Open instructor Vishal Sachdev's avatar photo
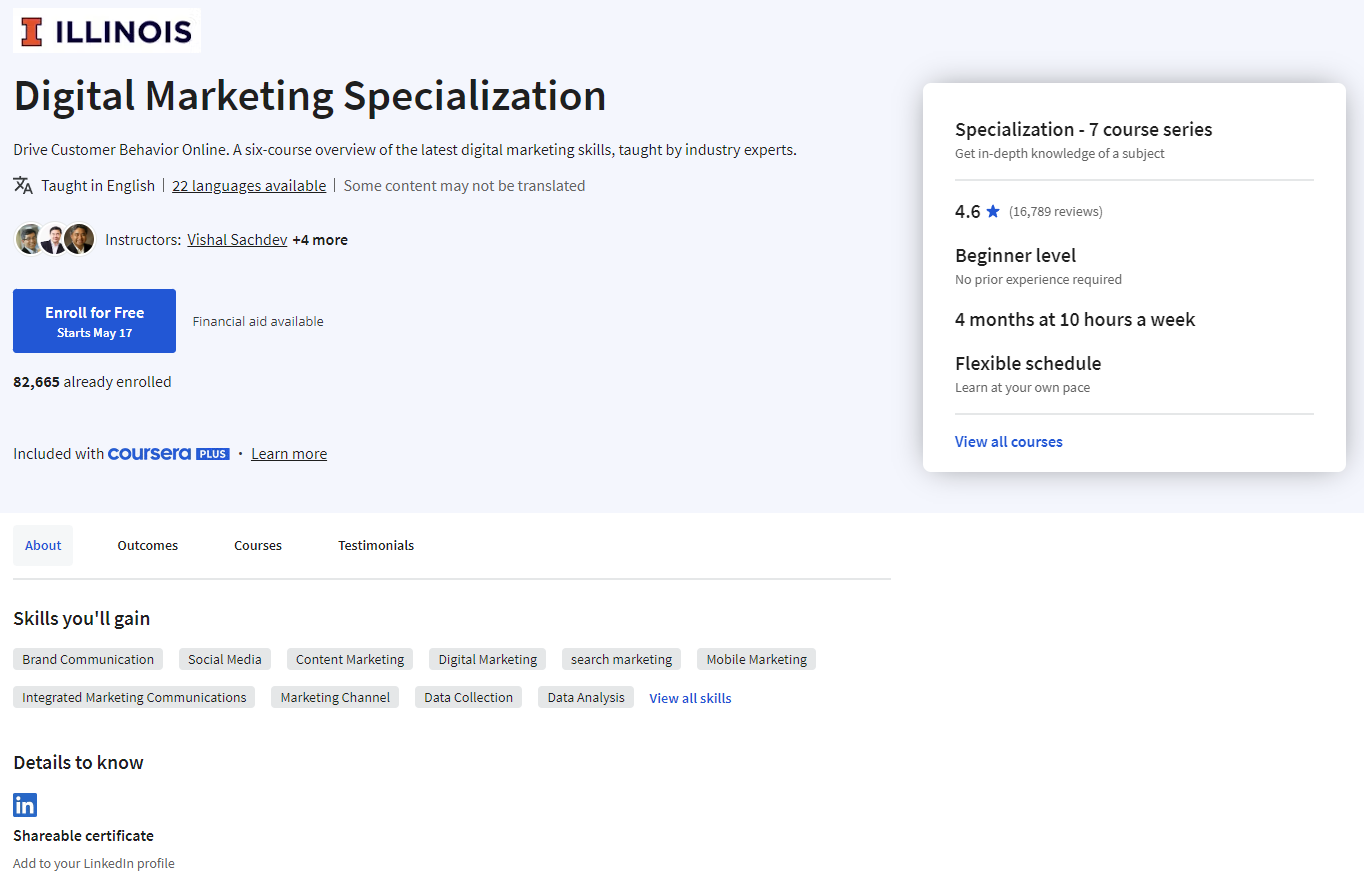This screenshot has width=1364, height=889. [30, 239]
